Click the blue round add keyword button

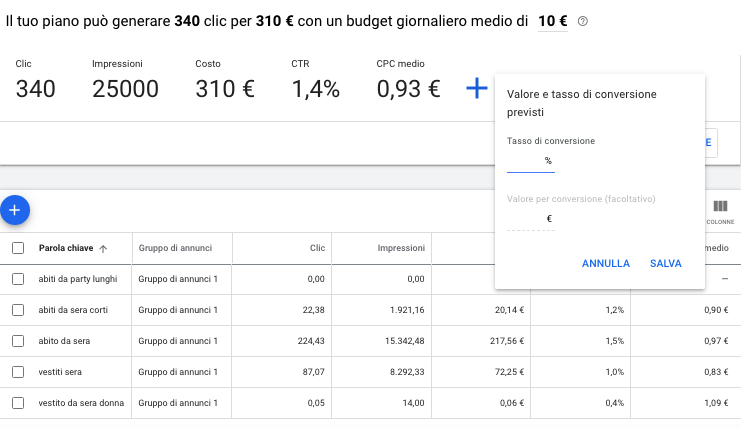[15, 210]
